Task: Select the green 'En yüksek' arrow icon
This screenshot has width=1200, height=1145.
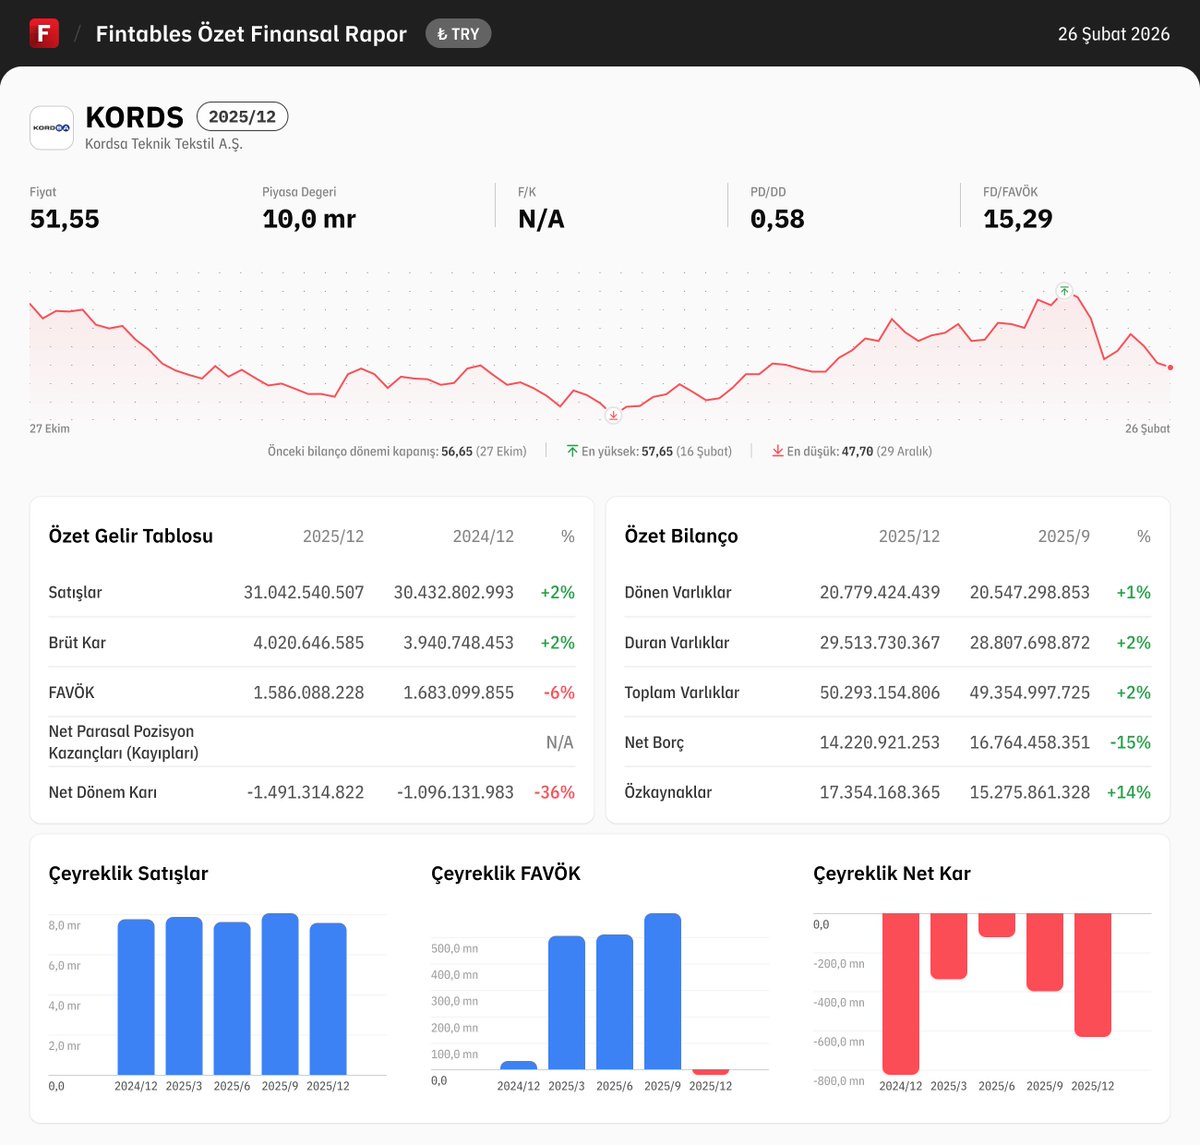Action: pyautogui.click(x=571, y=450)
